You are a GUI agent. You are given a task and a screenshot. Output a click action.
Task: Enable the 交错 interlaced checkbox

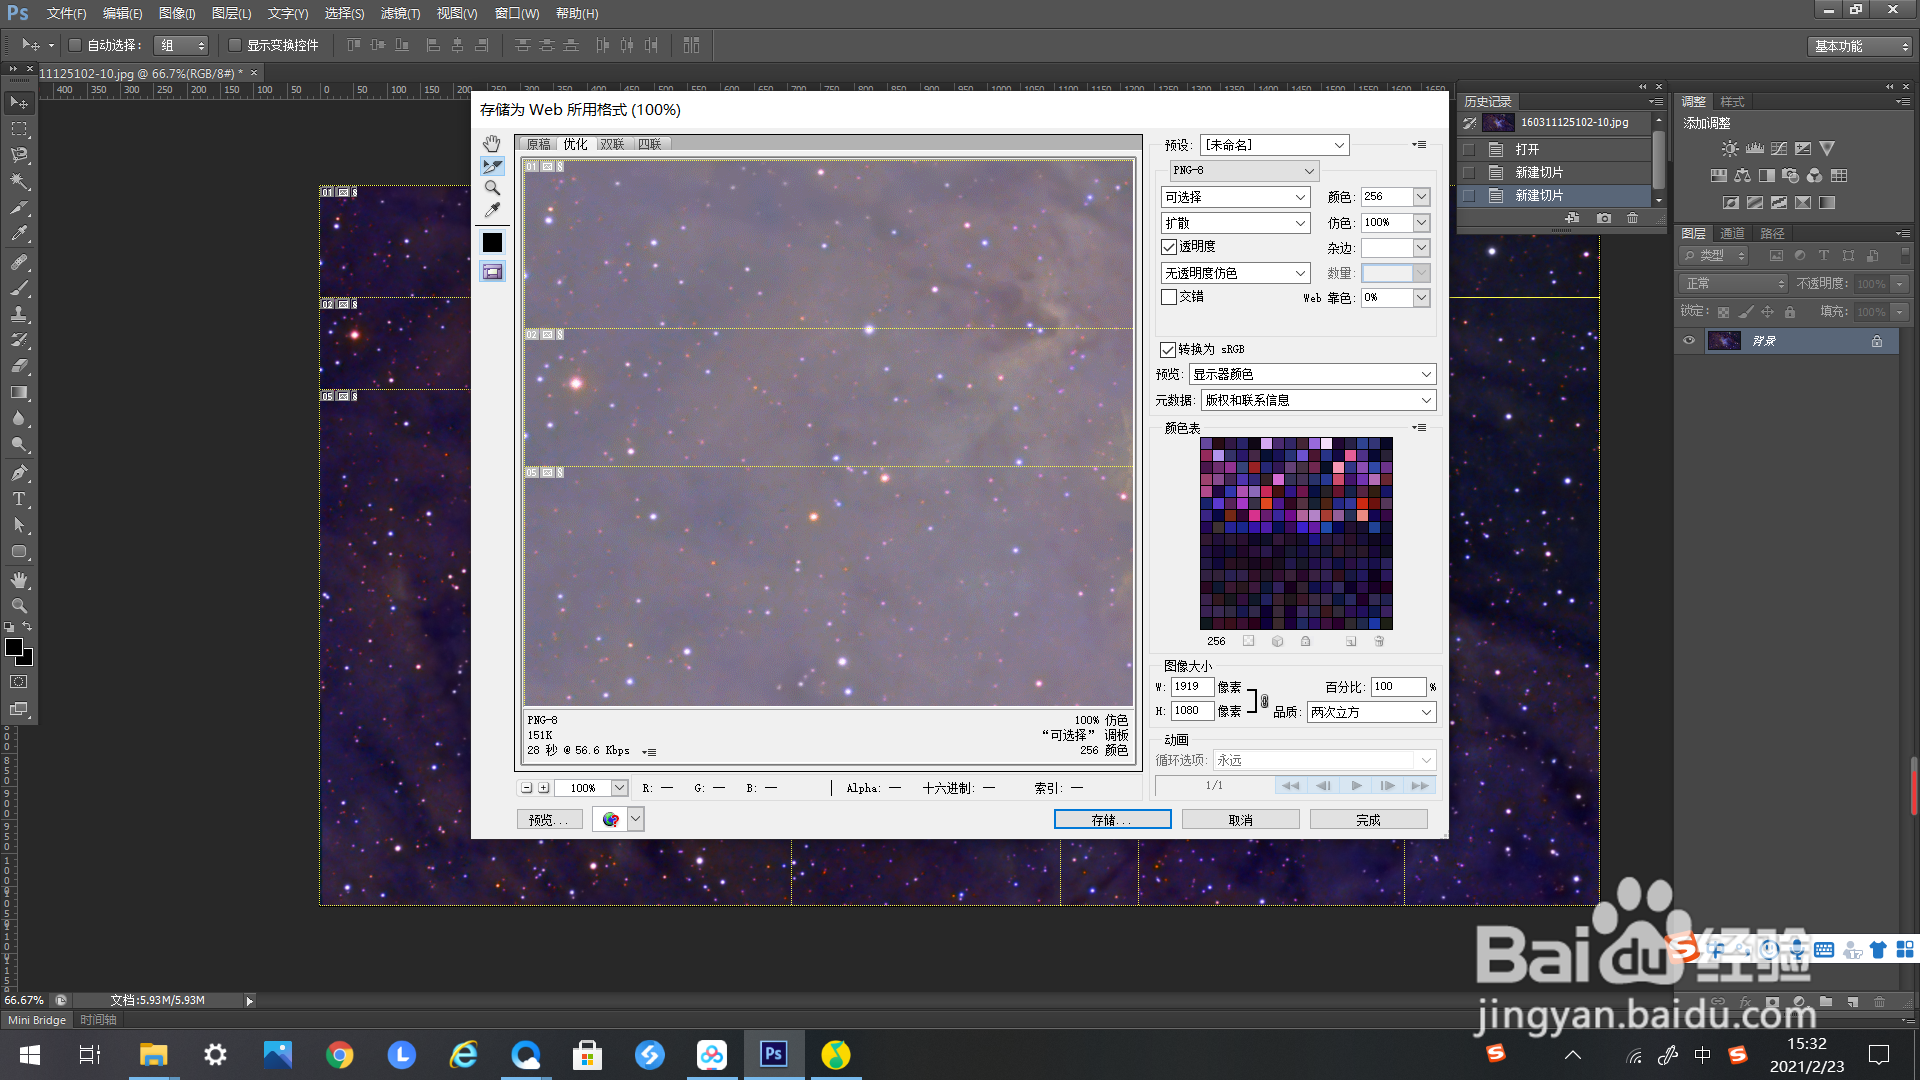click(x=1168, y=297)
